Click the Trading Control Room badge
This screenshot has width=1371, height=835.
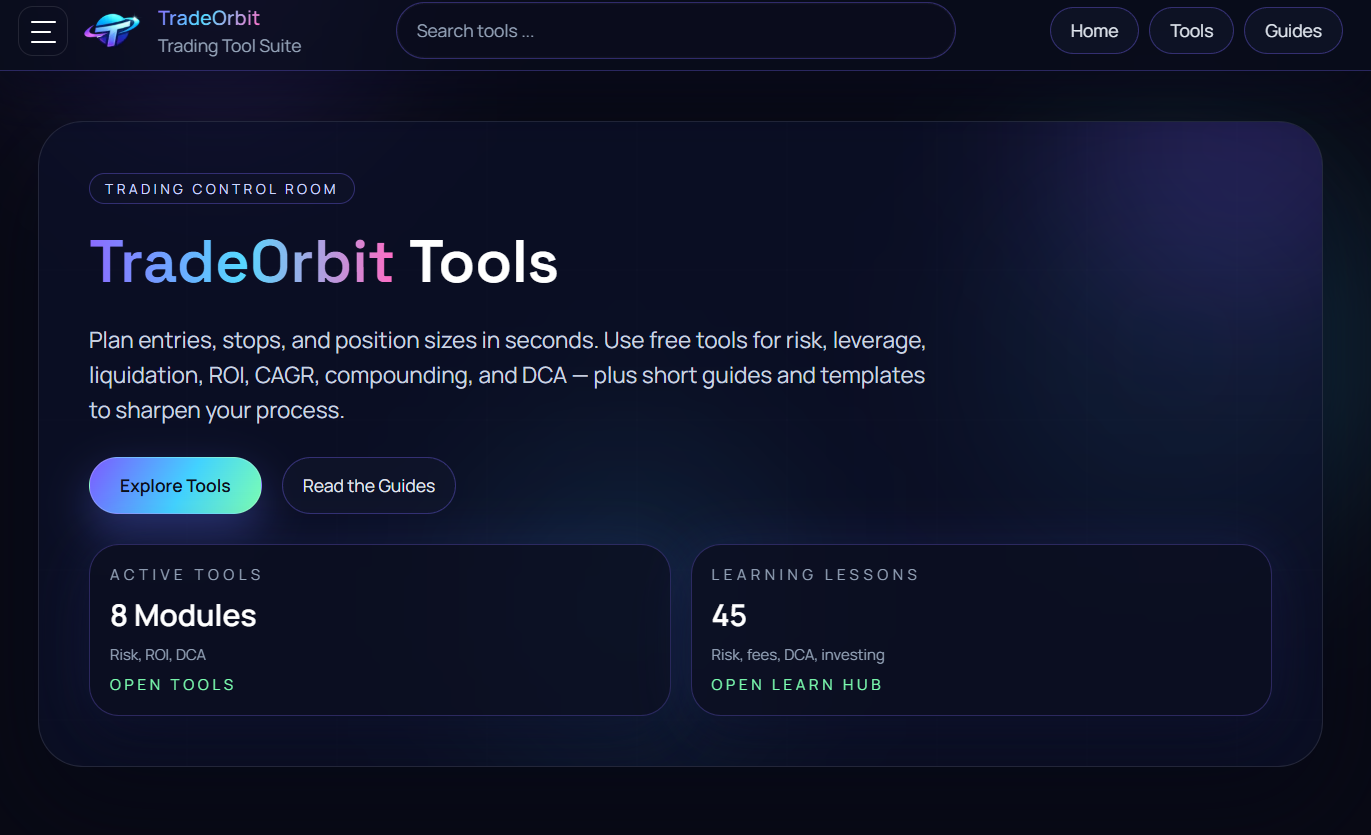(x=221, y=188)
